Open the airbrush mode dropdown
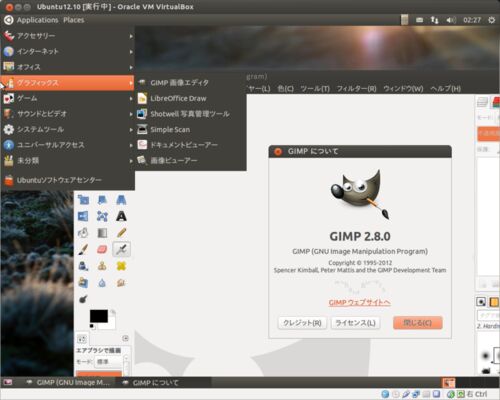Image resolution: width=500 pixels, height=400 pixels. pyautogui.click(x=109, y=361)
